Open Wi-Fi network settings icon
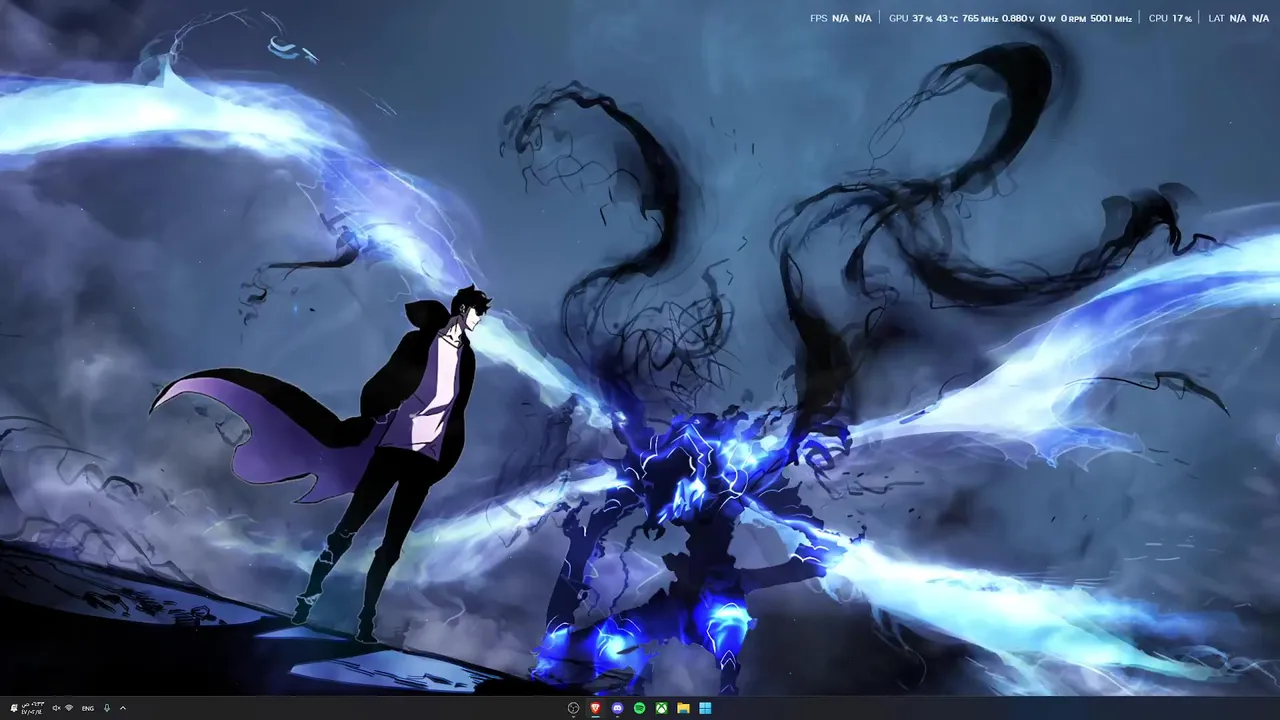The image size is (1280, 720). coord(69,708)
